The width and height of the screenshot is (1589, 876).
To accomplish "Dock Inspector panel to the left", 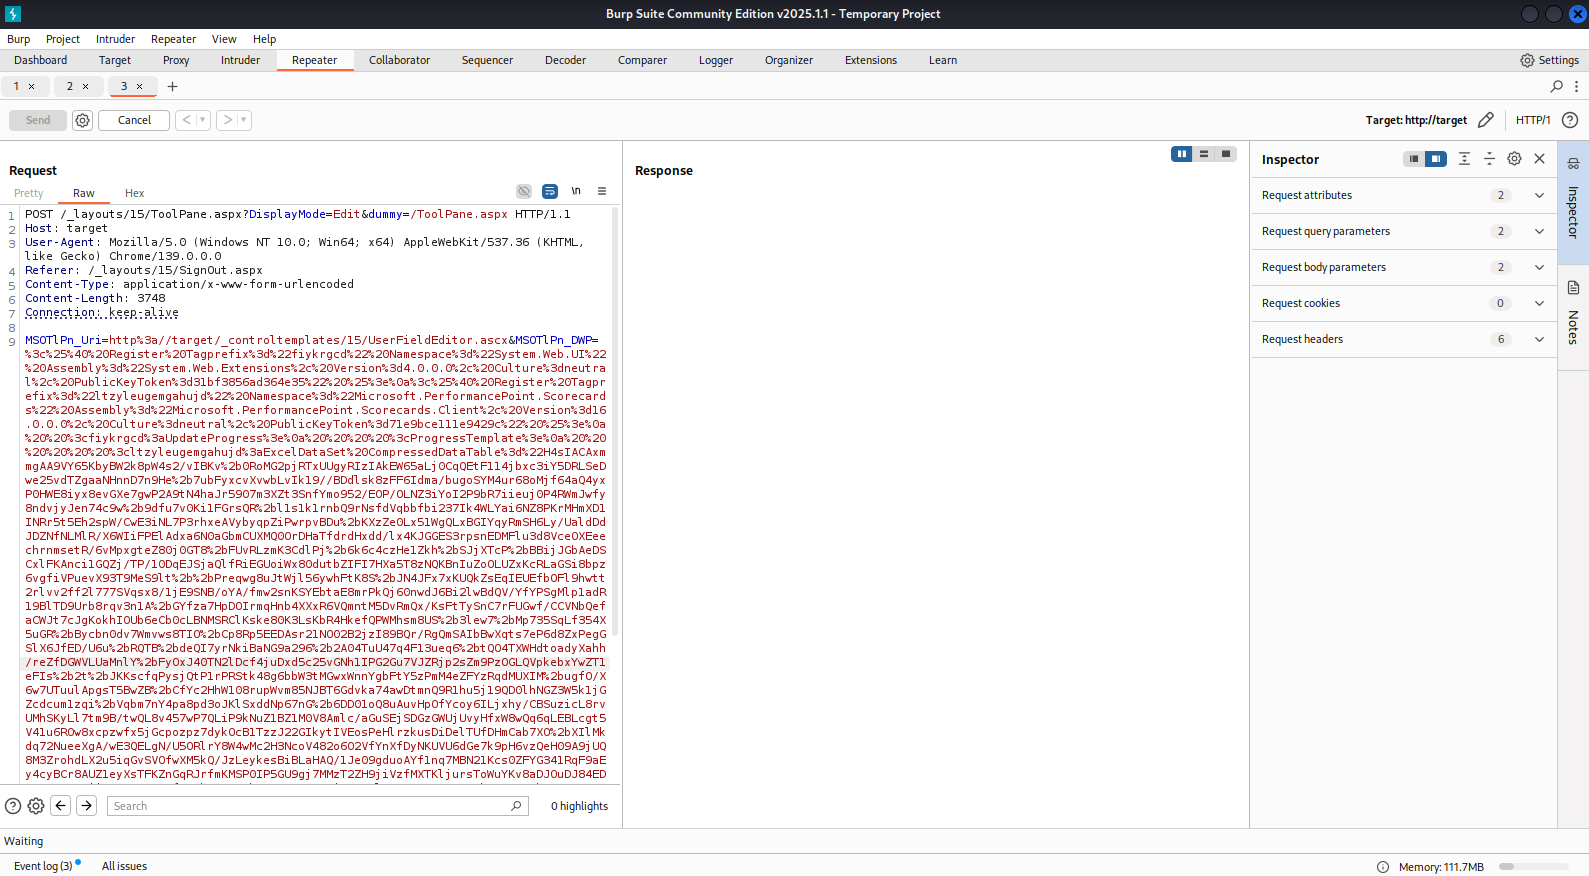I will pyautogui.click(x=1413, y=159).
